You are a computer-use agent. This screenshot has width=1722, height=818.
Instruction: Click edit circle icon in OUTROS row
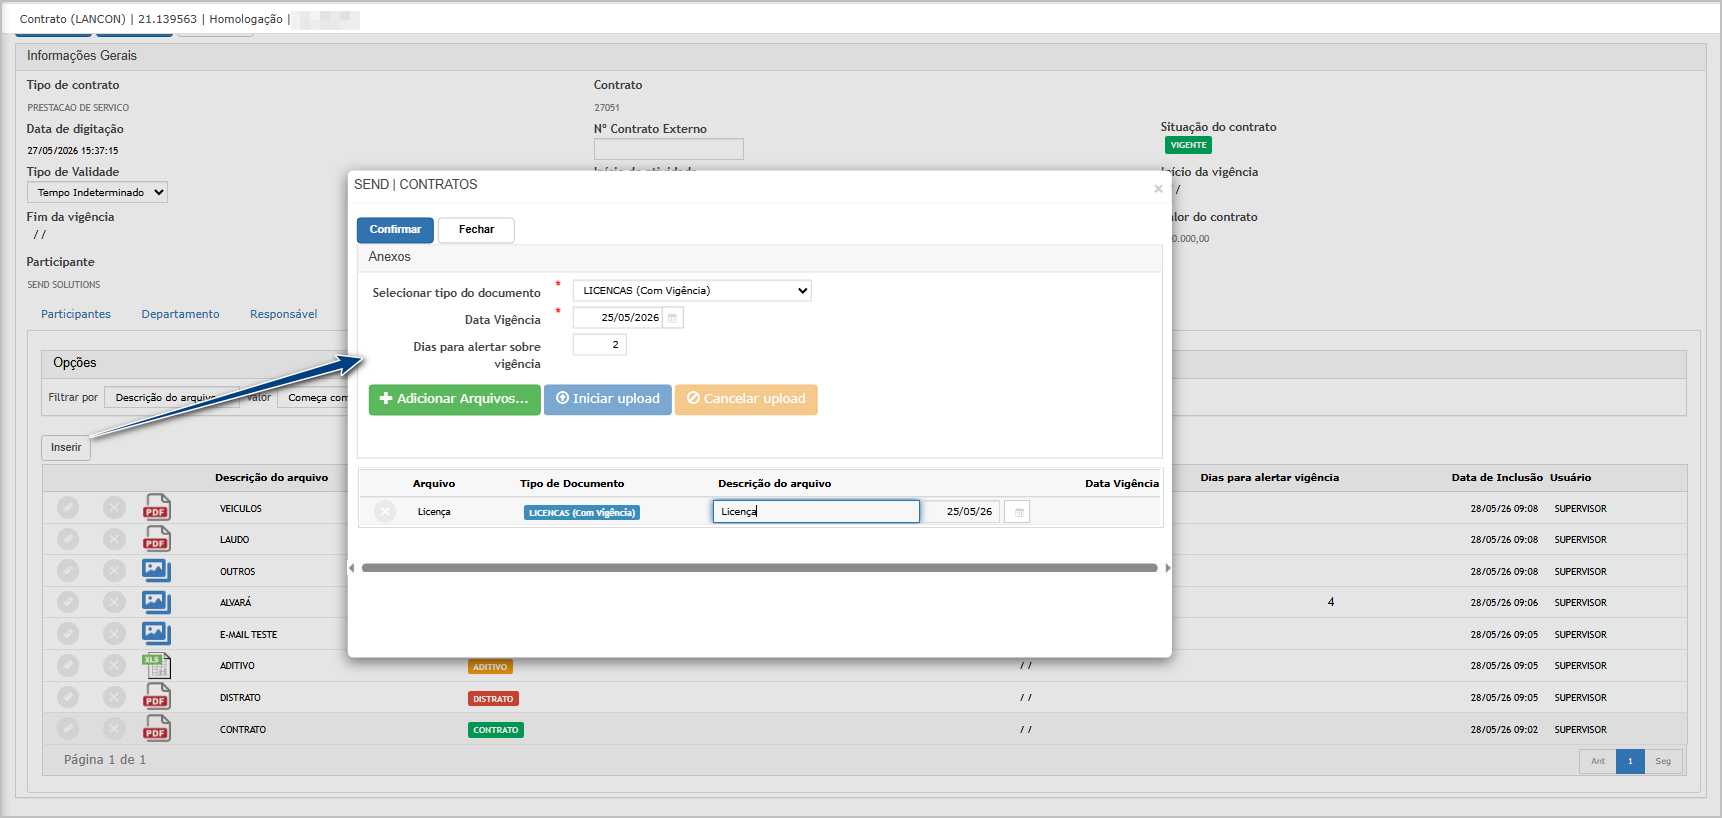point(68,571)
